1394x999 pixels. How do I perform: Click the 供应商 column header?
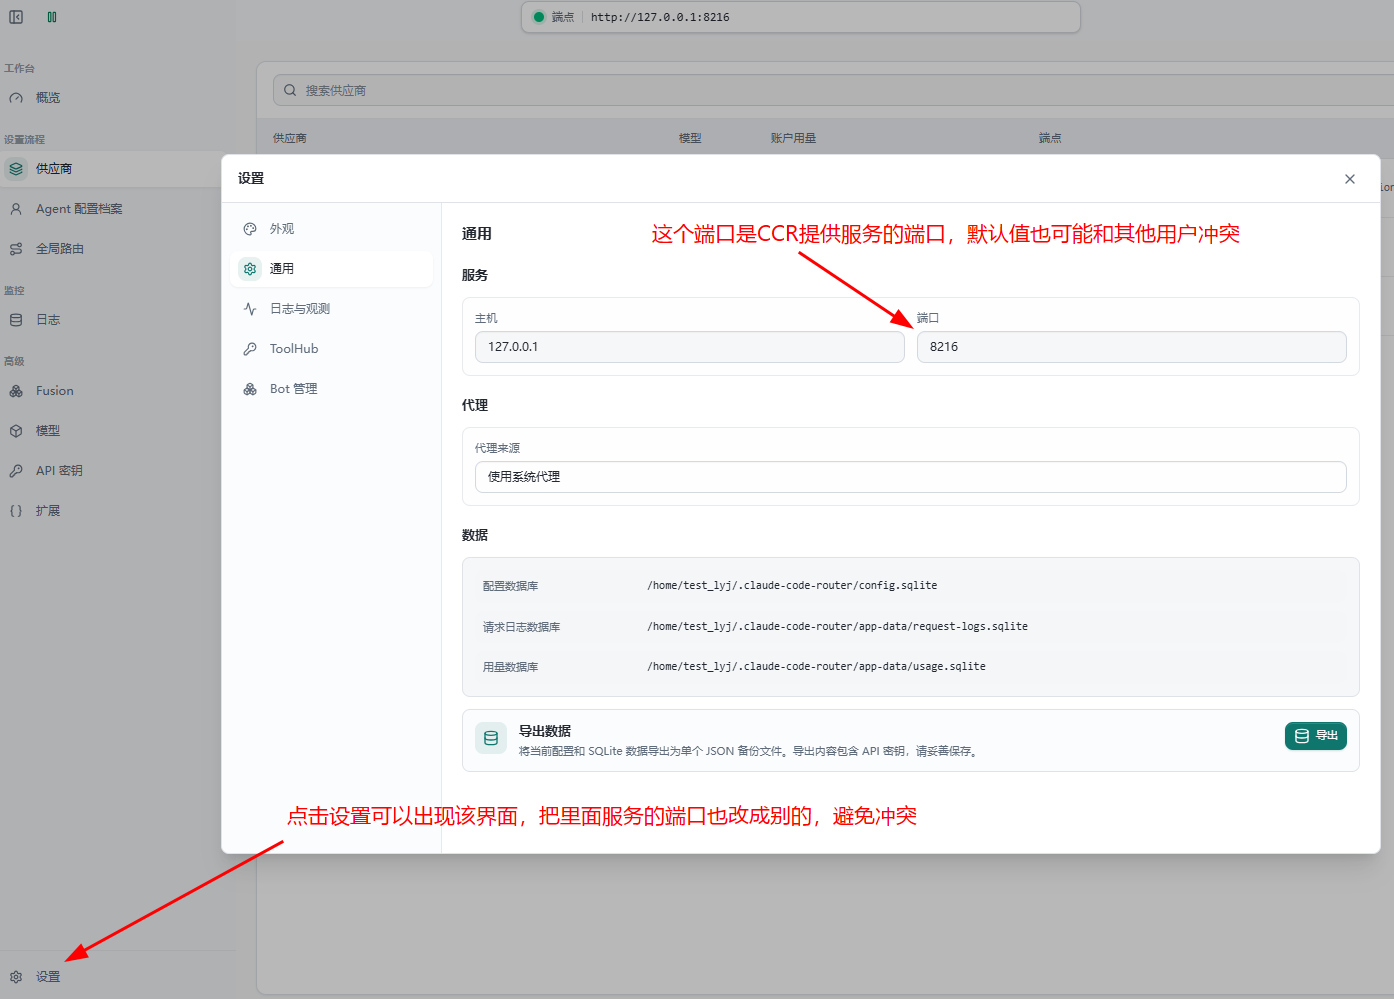pyautogui.click(x=290, y=139)
